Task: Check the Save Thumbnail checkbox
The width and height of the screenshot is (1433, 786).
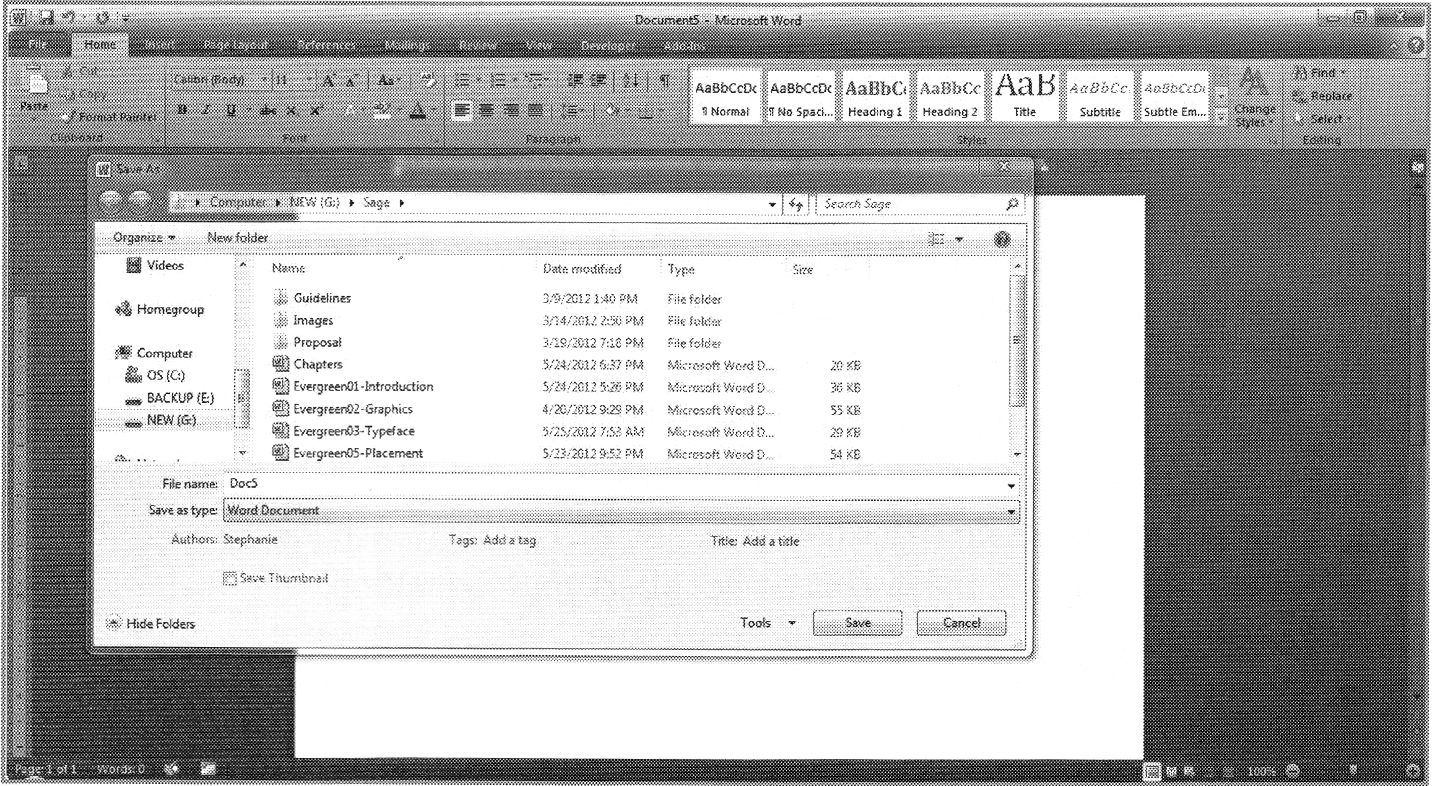Action: point(231,578)
